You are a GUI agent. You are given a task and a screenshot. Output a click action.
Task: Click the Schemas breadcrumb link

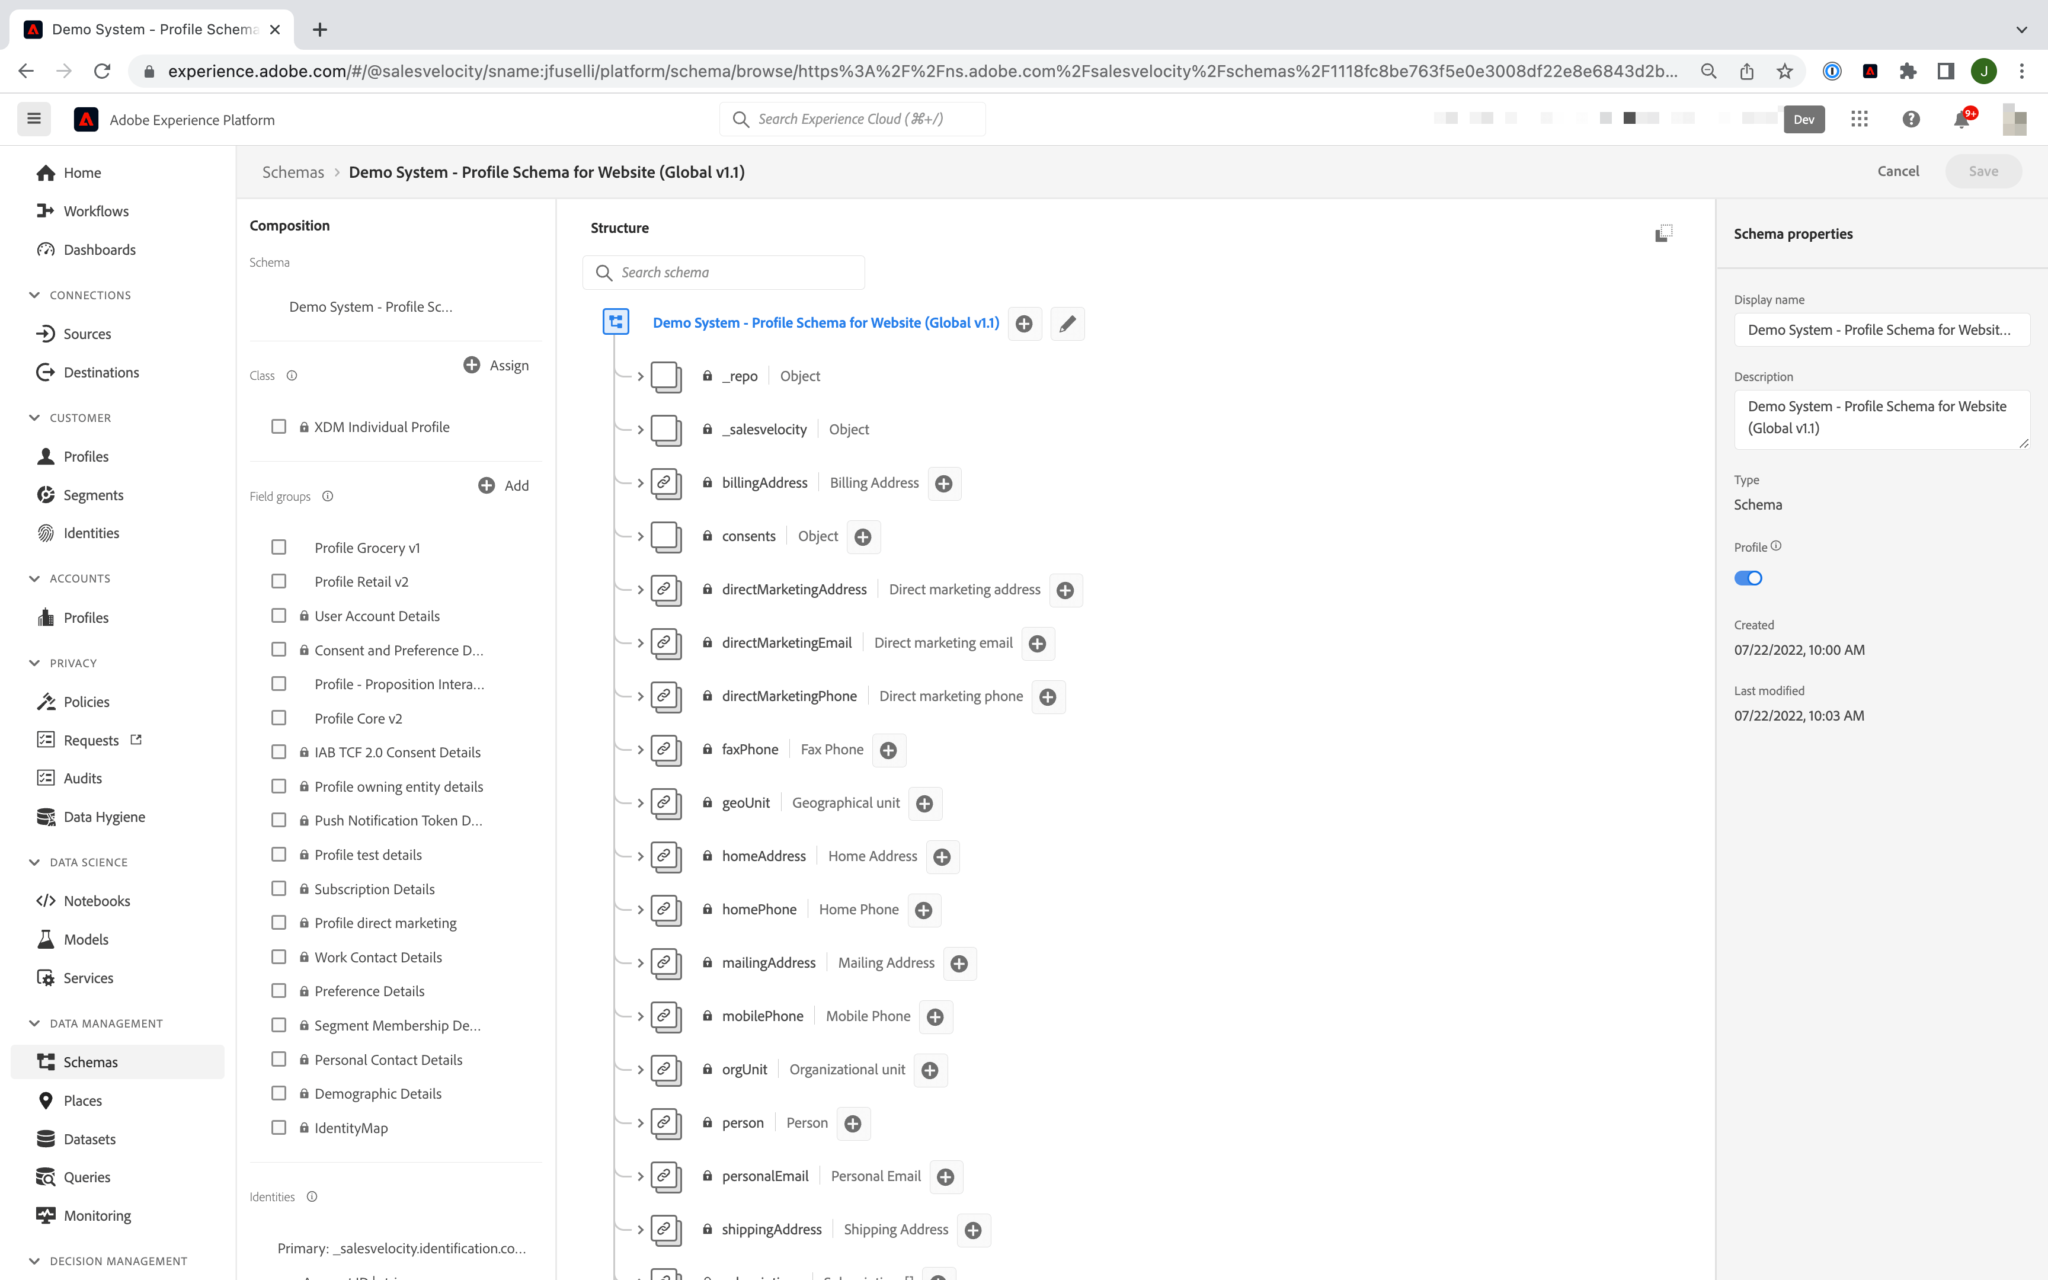click(x=292, y=171)
